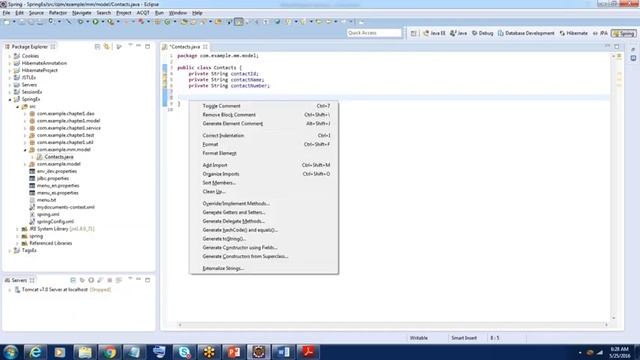Open PowerPoint from taskbar
This screenshot has height=360, width=640.
tap(233, 352)
